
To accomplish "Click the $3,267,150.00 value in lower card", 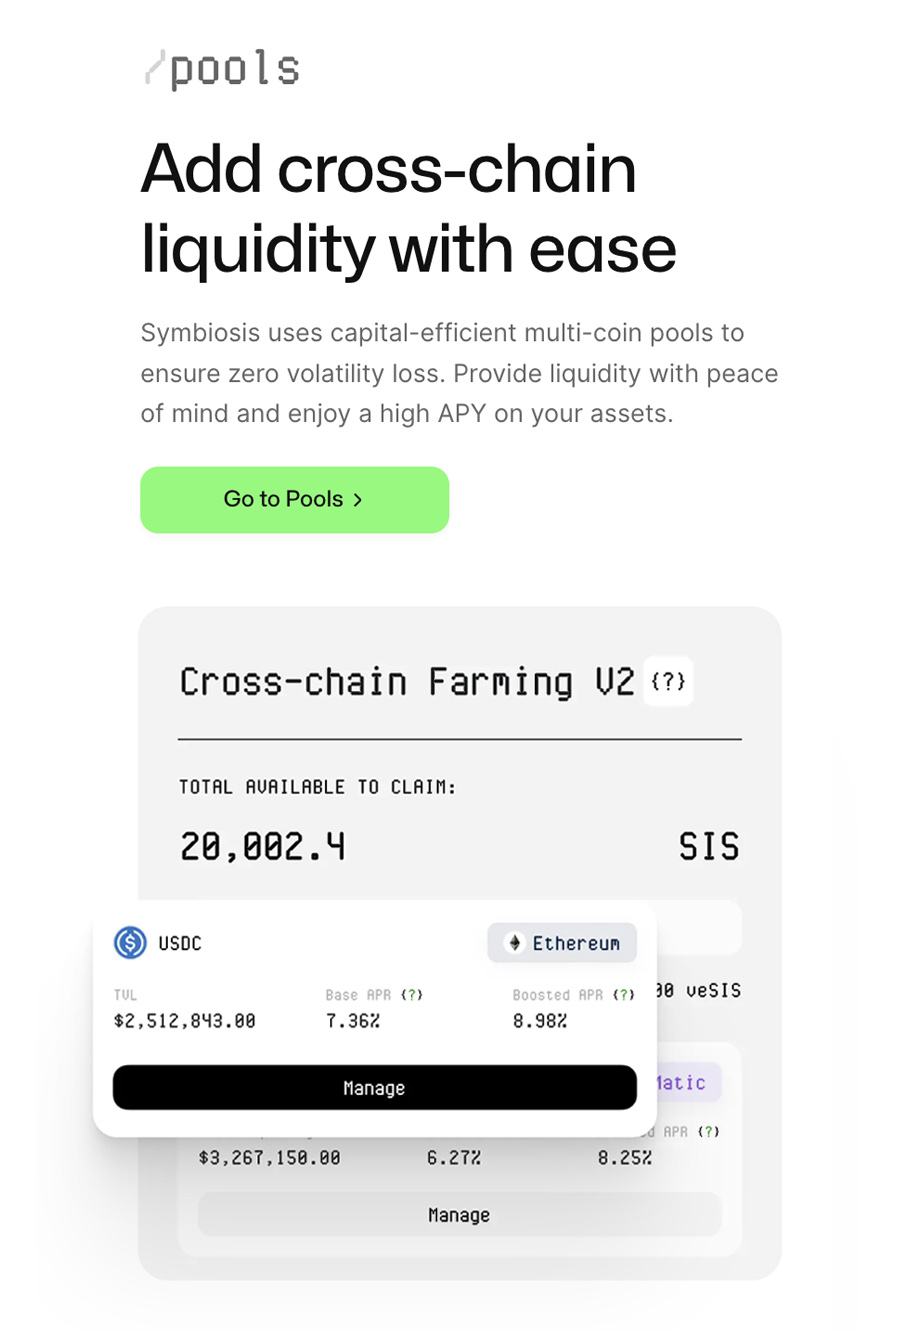I will click(269, 1158).
